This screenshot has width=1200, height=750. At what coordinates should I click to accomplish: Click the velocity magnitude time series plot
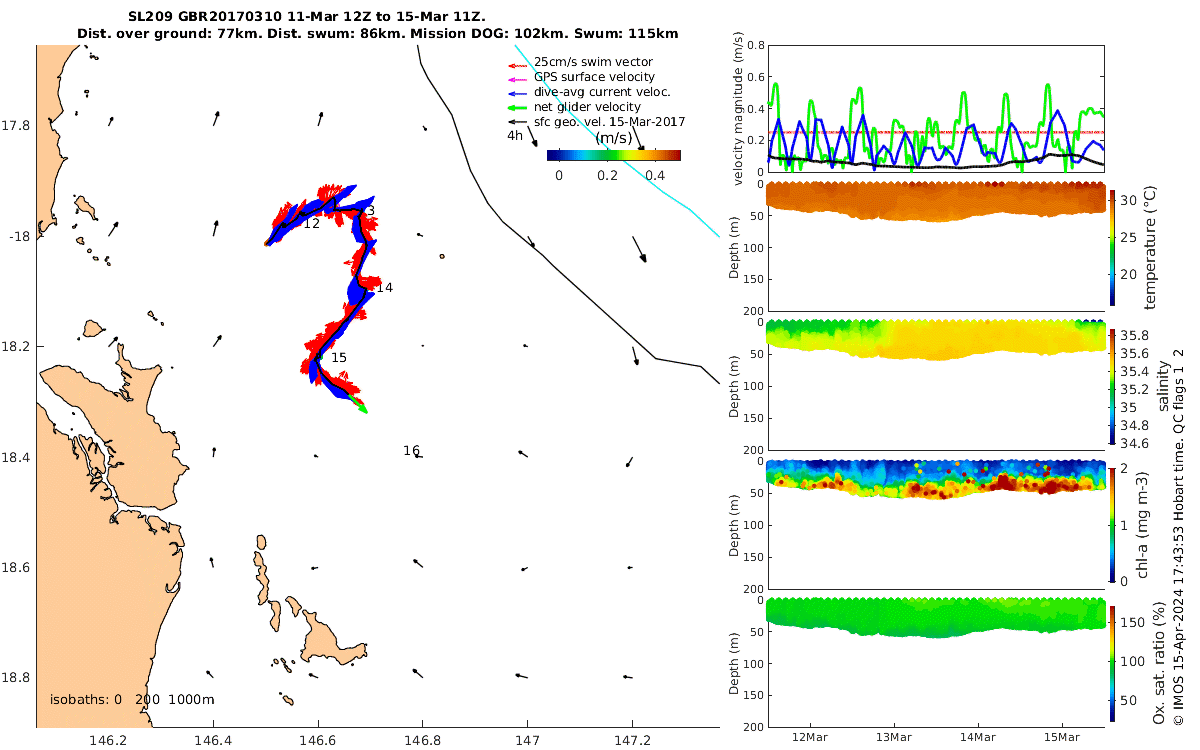tap(935, 108)
